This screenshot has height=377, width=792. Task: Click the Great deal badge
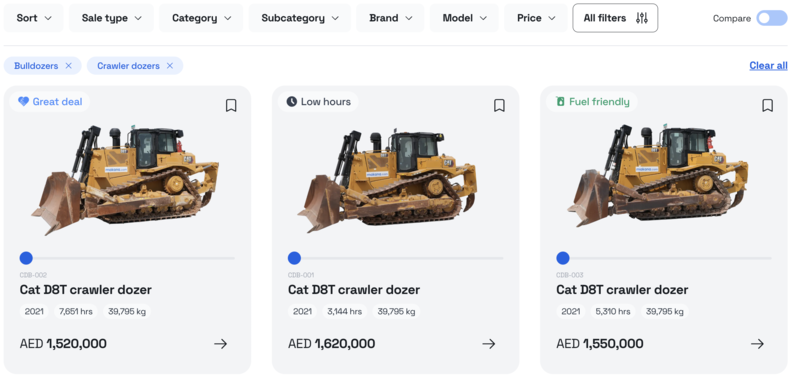[x=50, y=102]
